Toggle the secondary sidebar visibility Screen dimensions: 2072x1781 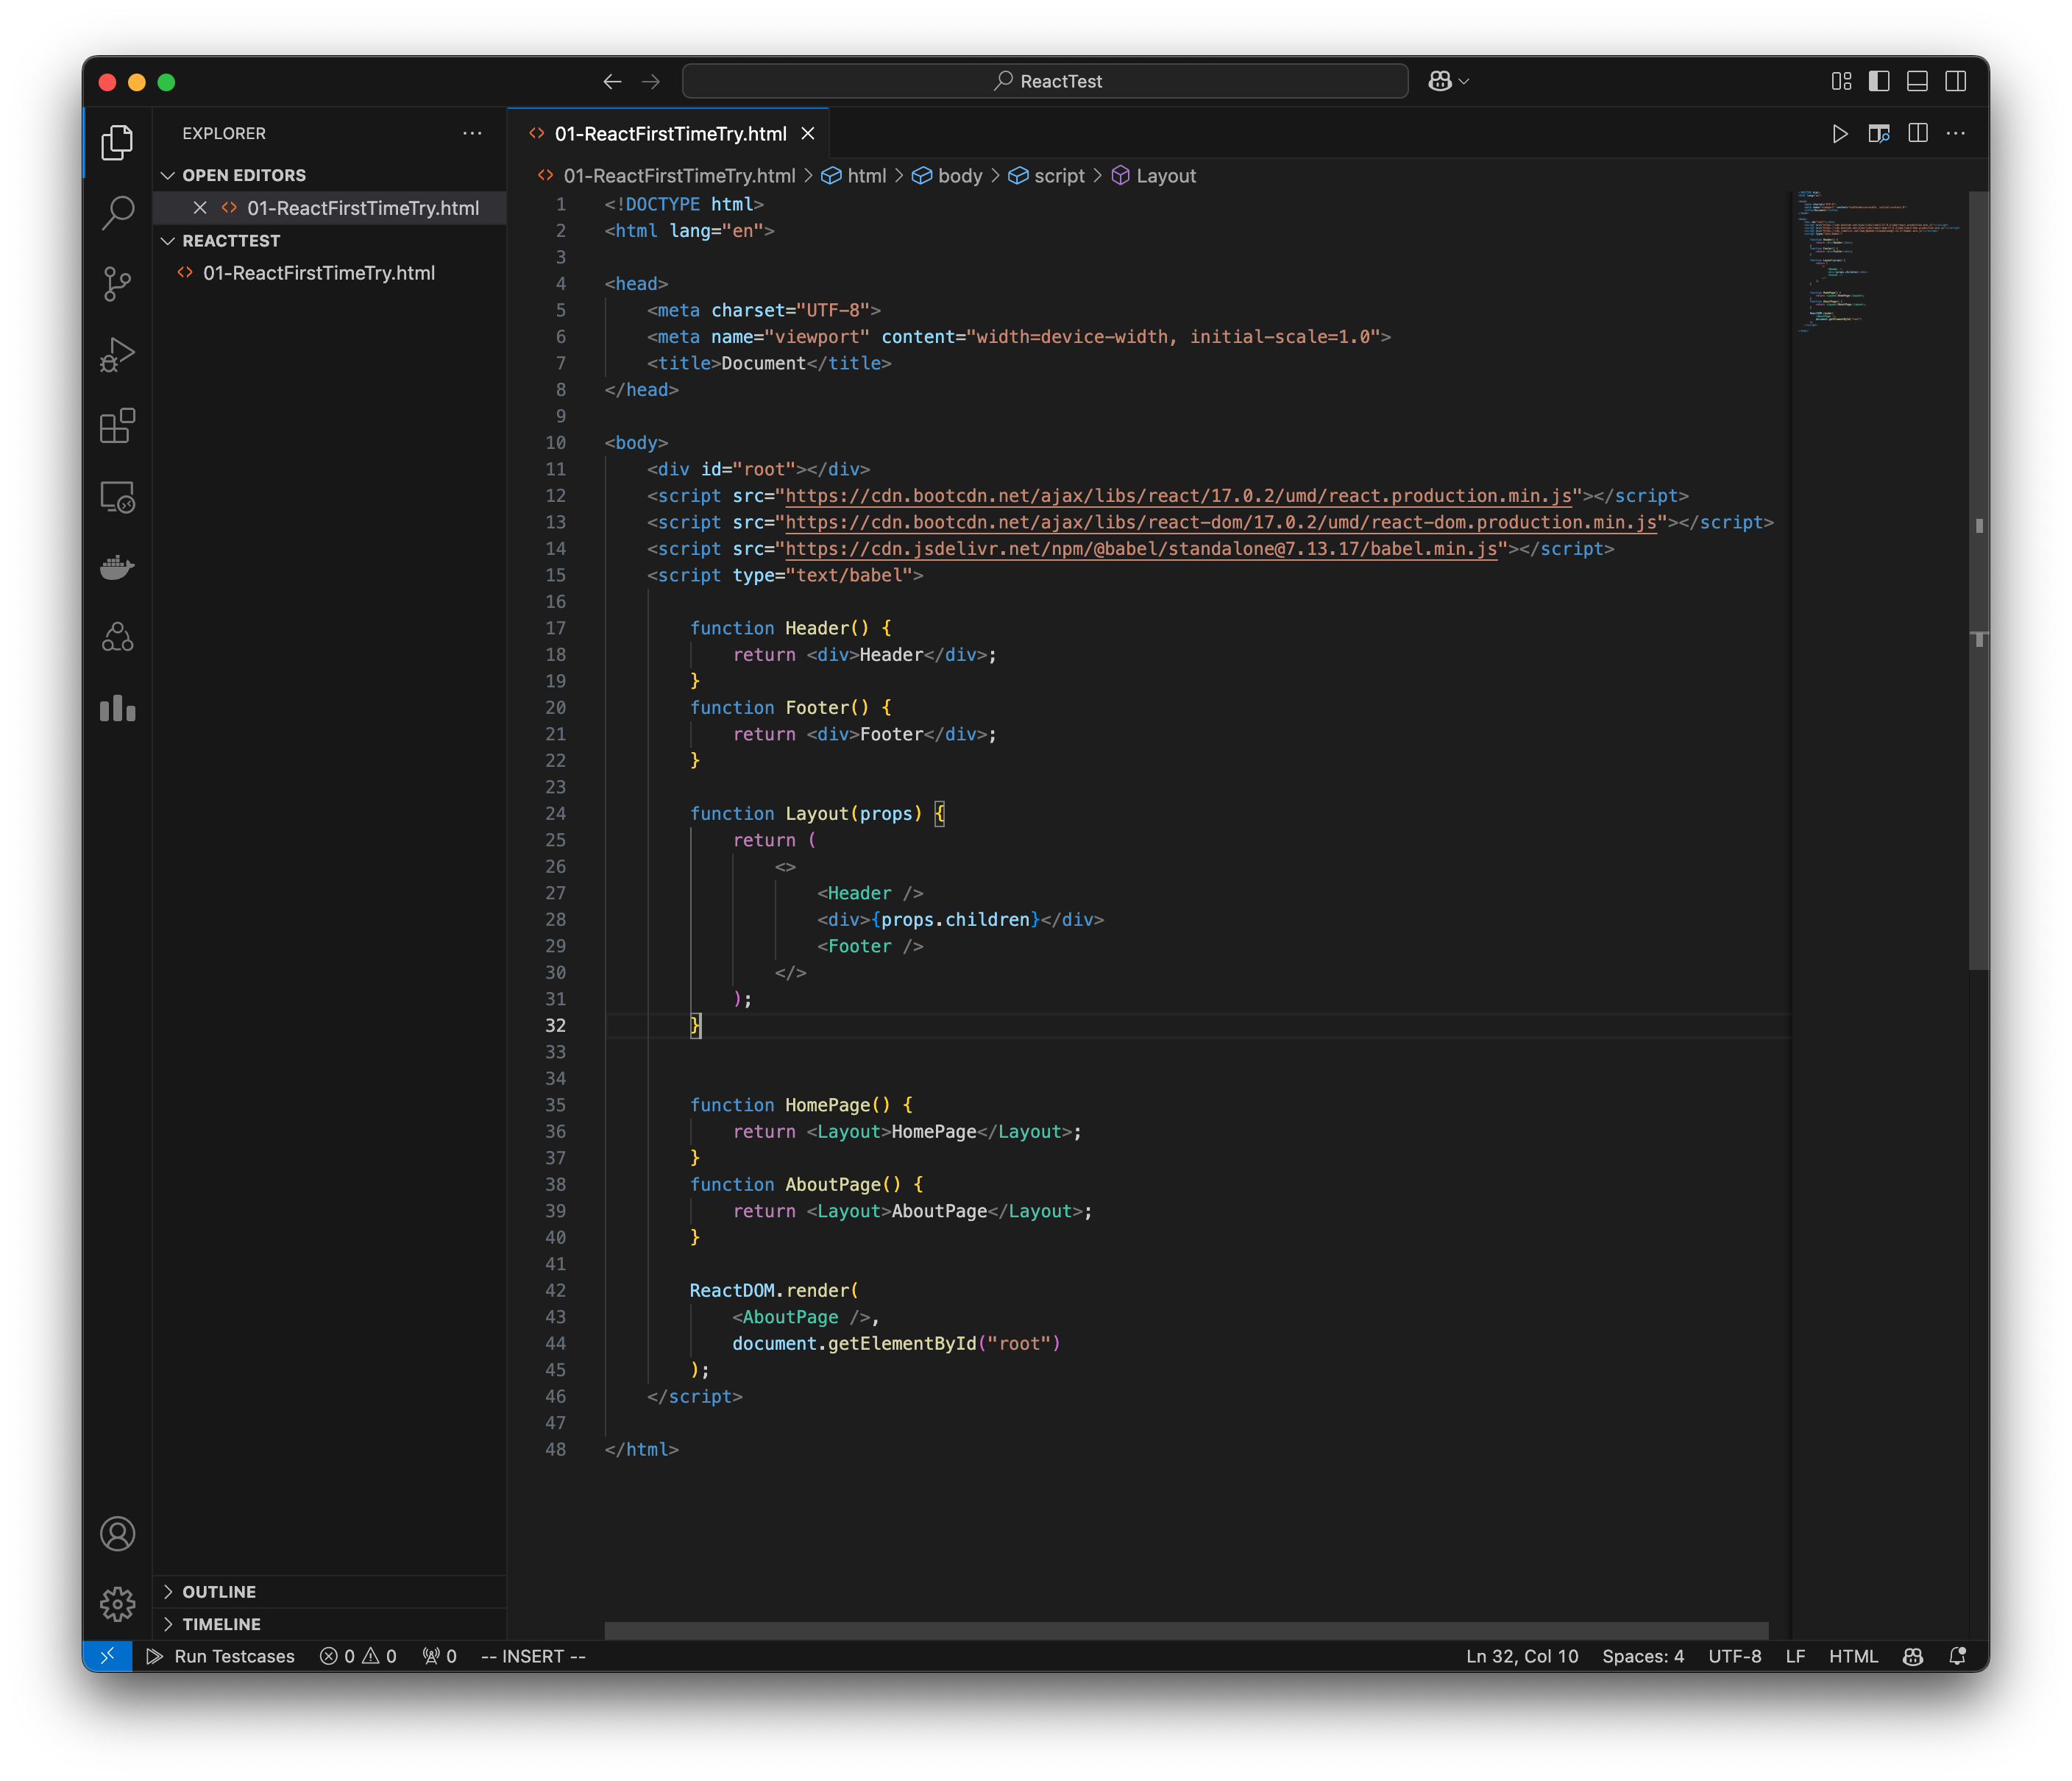pyautogui.click(x=1956, y=82)
